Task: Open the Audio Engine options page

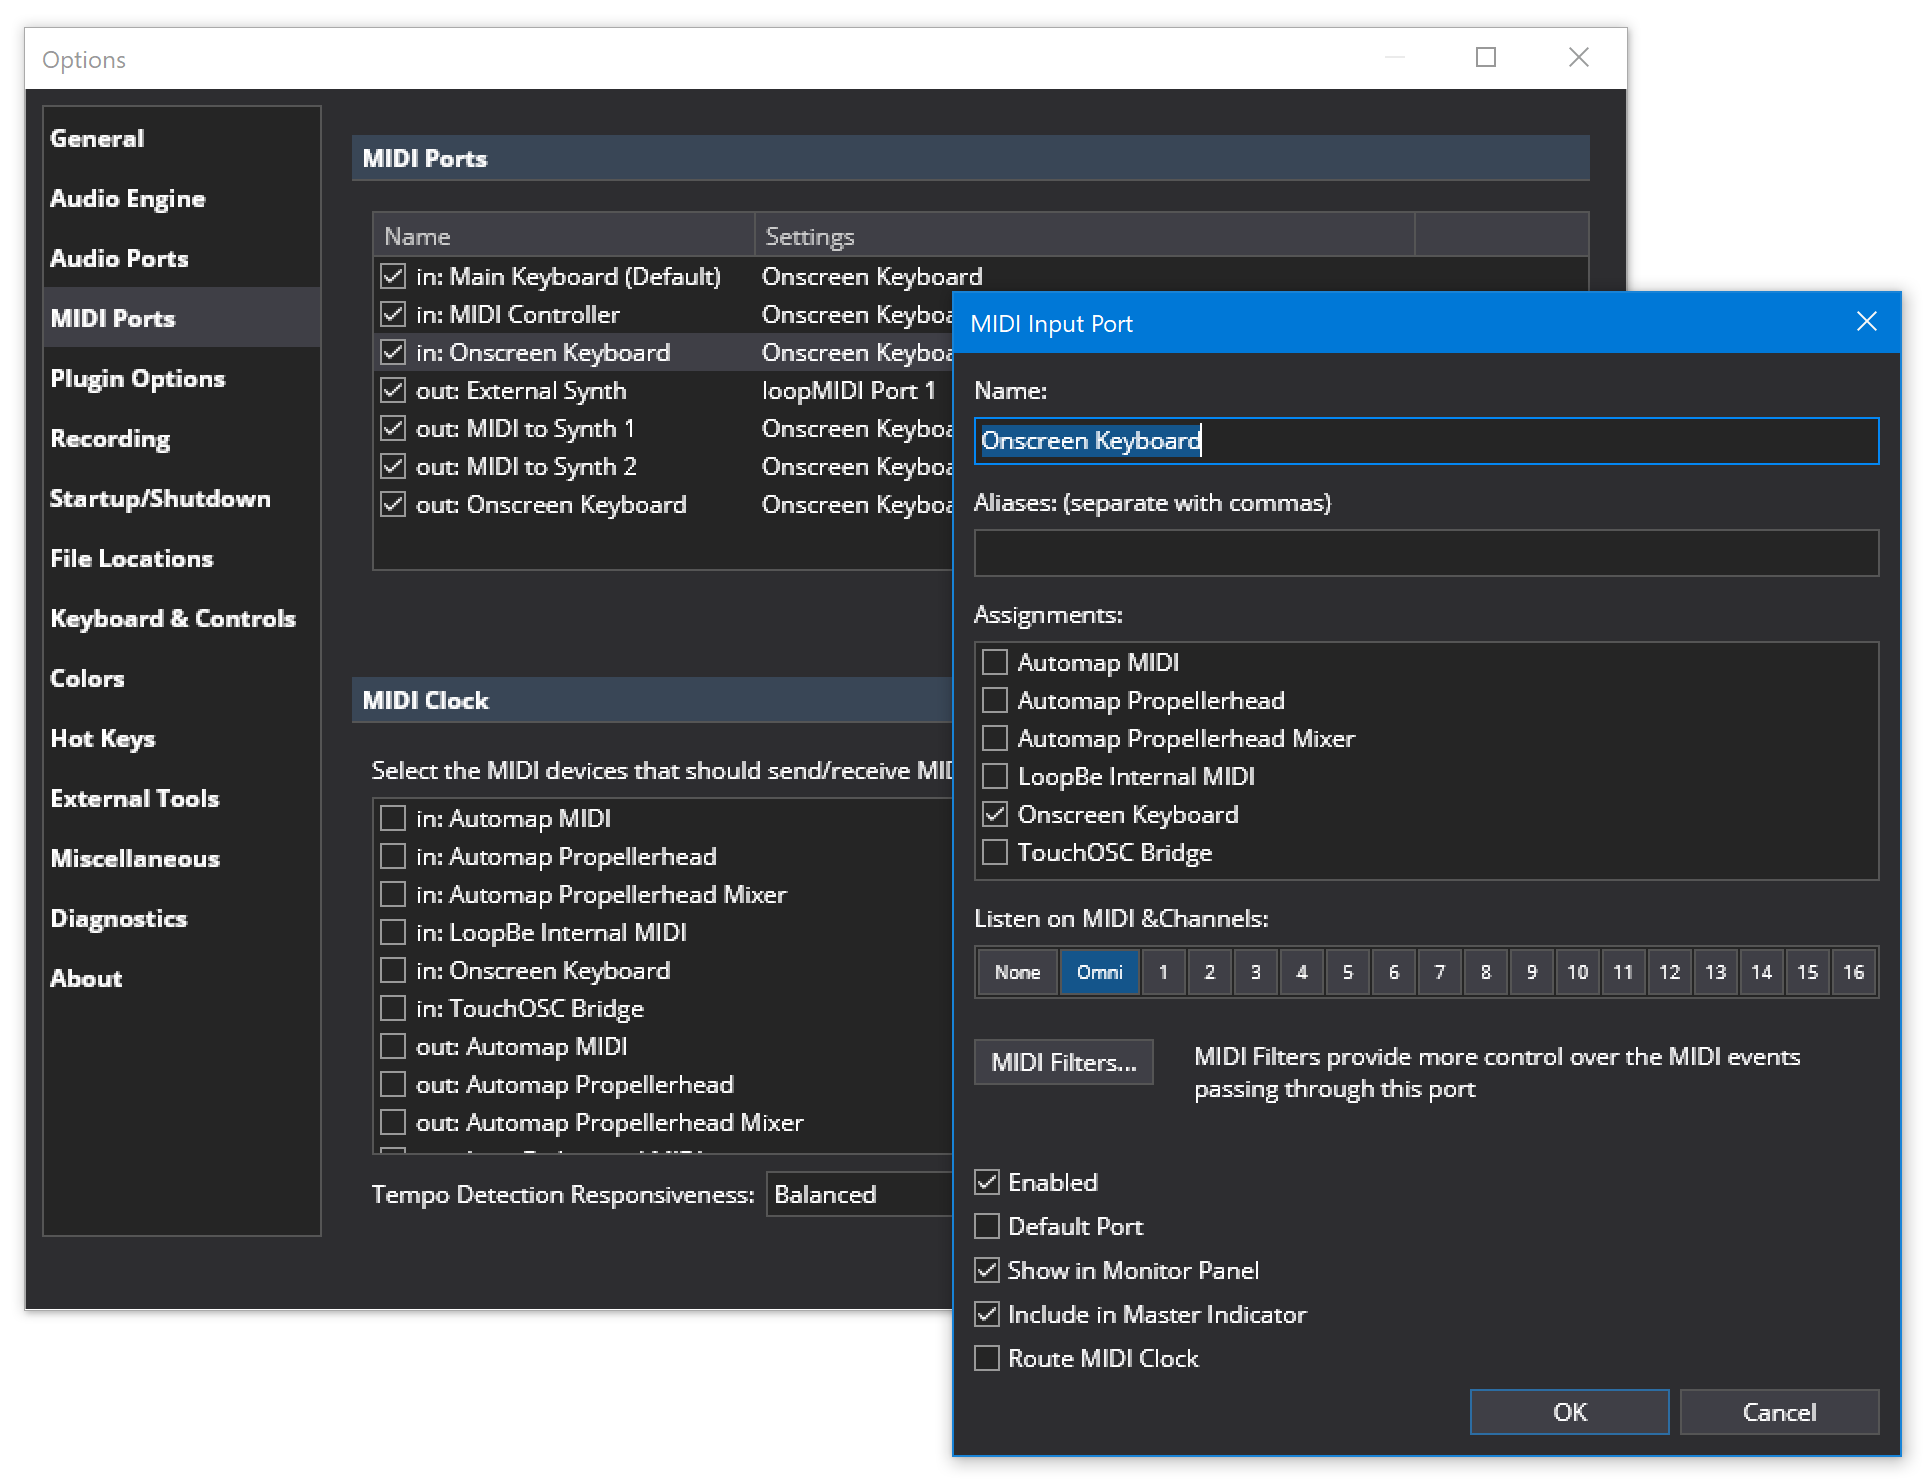Action: coord(182,198)
